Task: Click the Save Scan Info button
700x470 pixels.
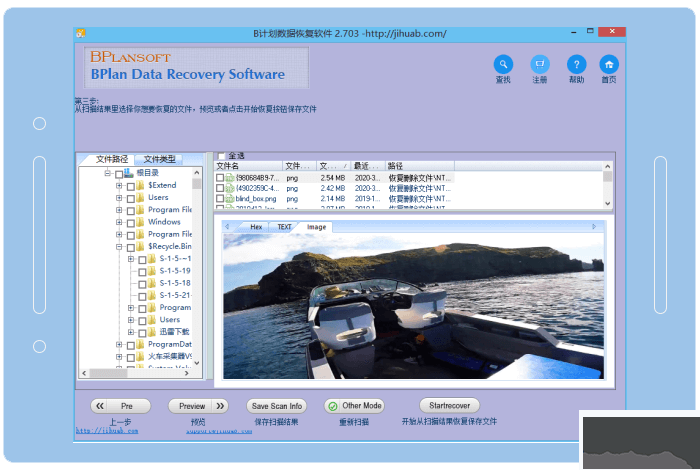Action: [x=277, y=406]
